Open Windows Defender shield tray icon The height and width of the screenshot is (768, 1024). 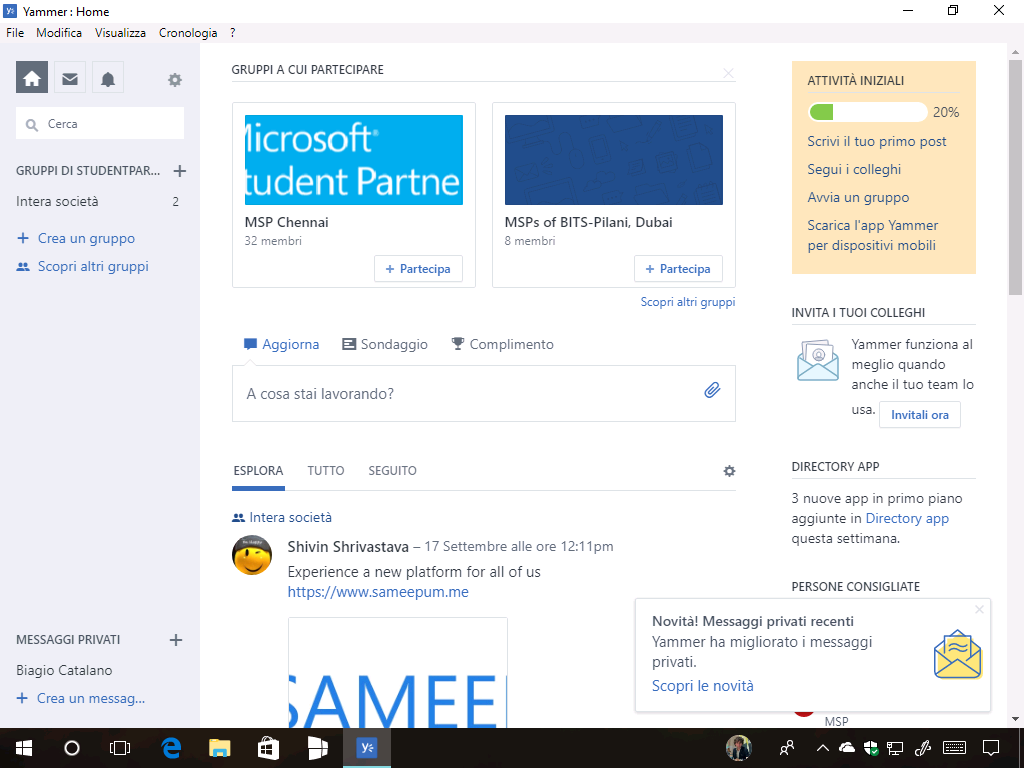871,748
